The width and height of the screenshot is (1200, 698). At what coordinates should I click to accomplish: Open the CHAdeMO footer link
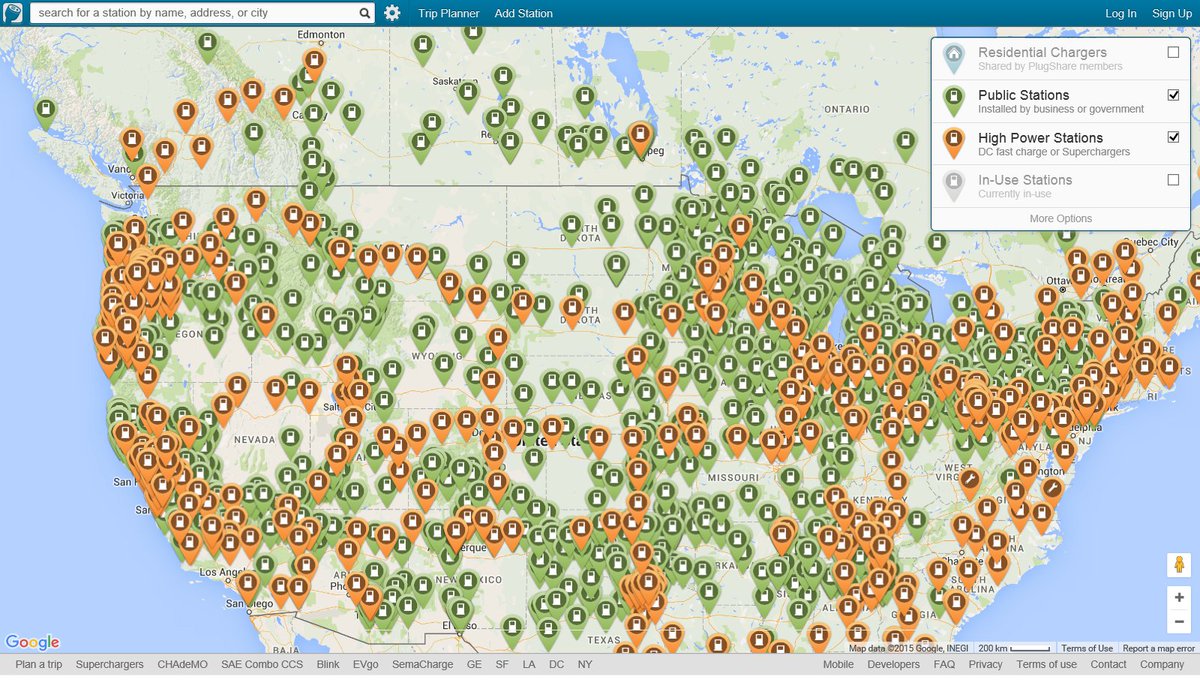tap(182, 665)
